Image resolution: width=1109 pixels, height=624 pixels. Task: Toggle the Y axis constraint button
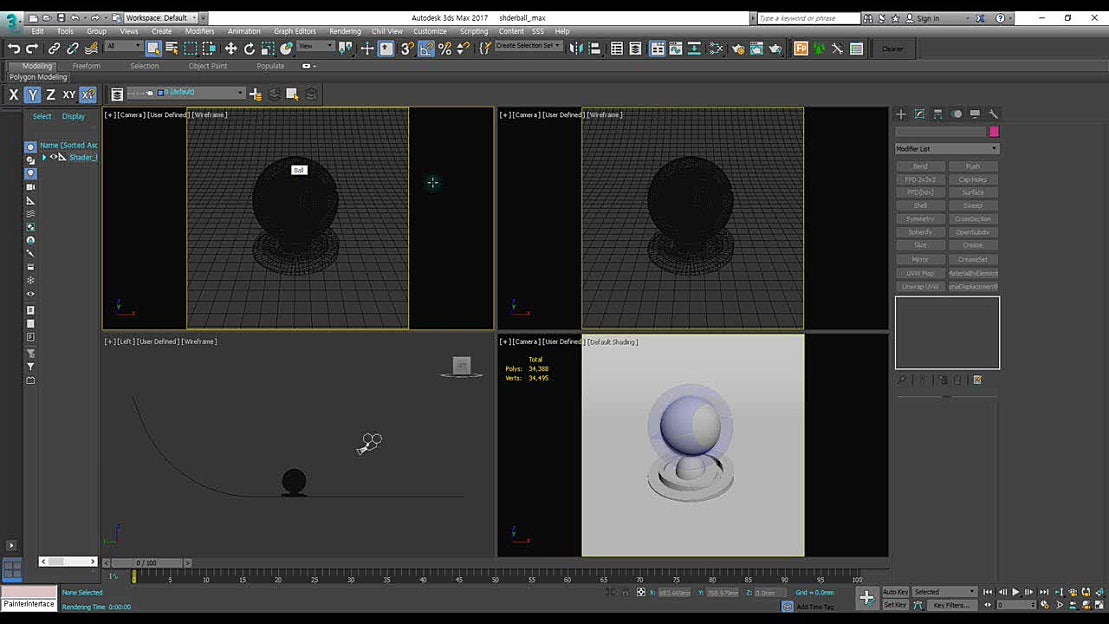pos(33,94)
